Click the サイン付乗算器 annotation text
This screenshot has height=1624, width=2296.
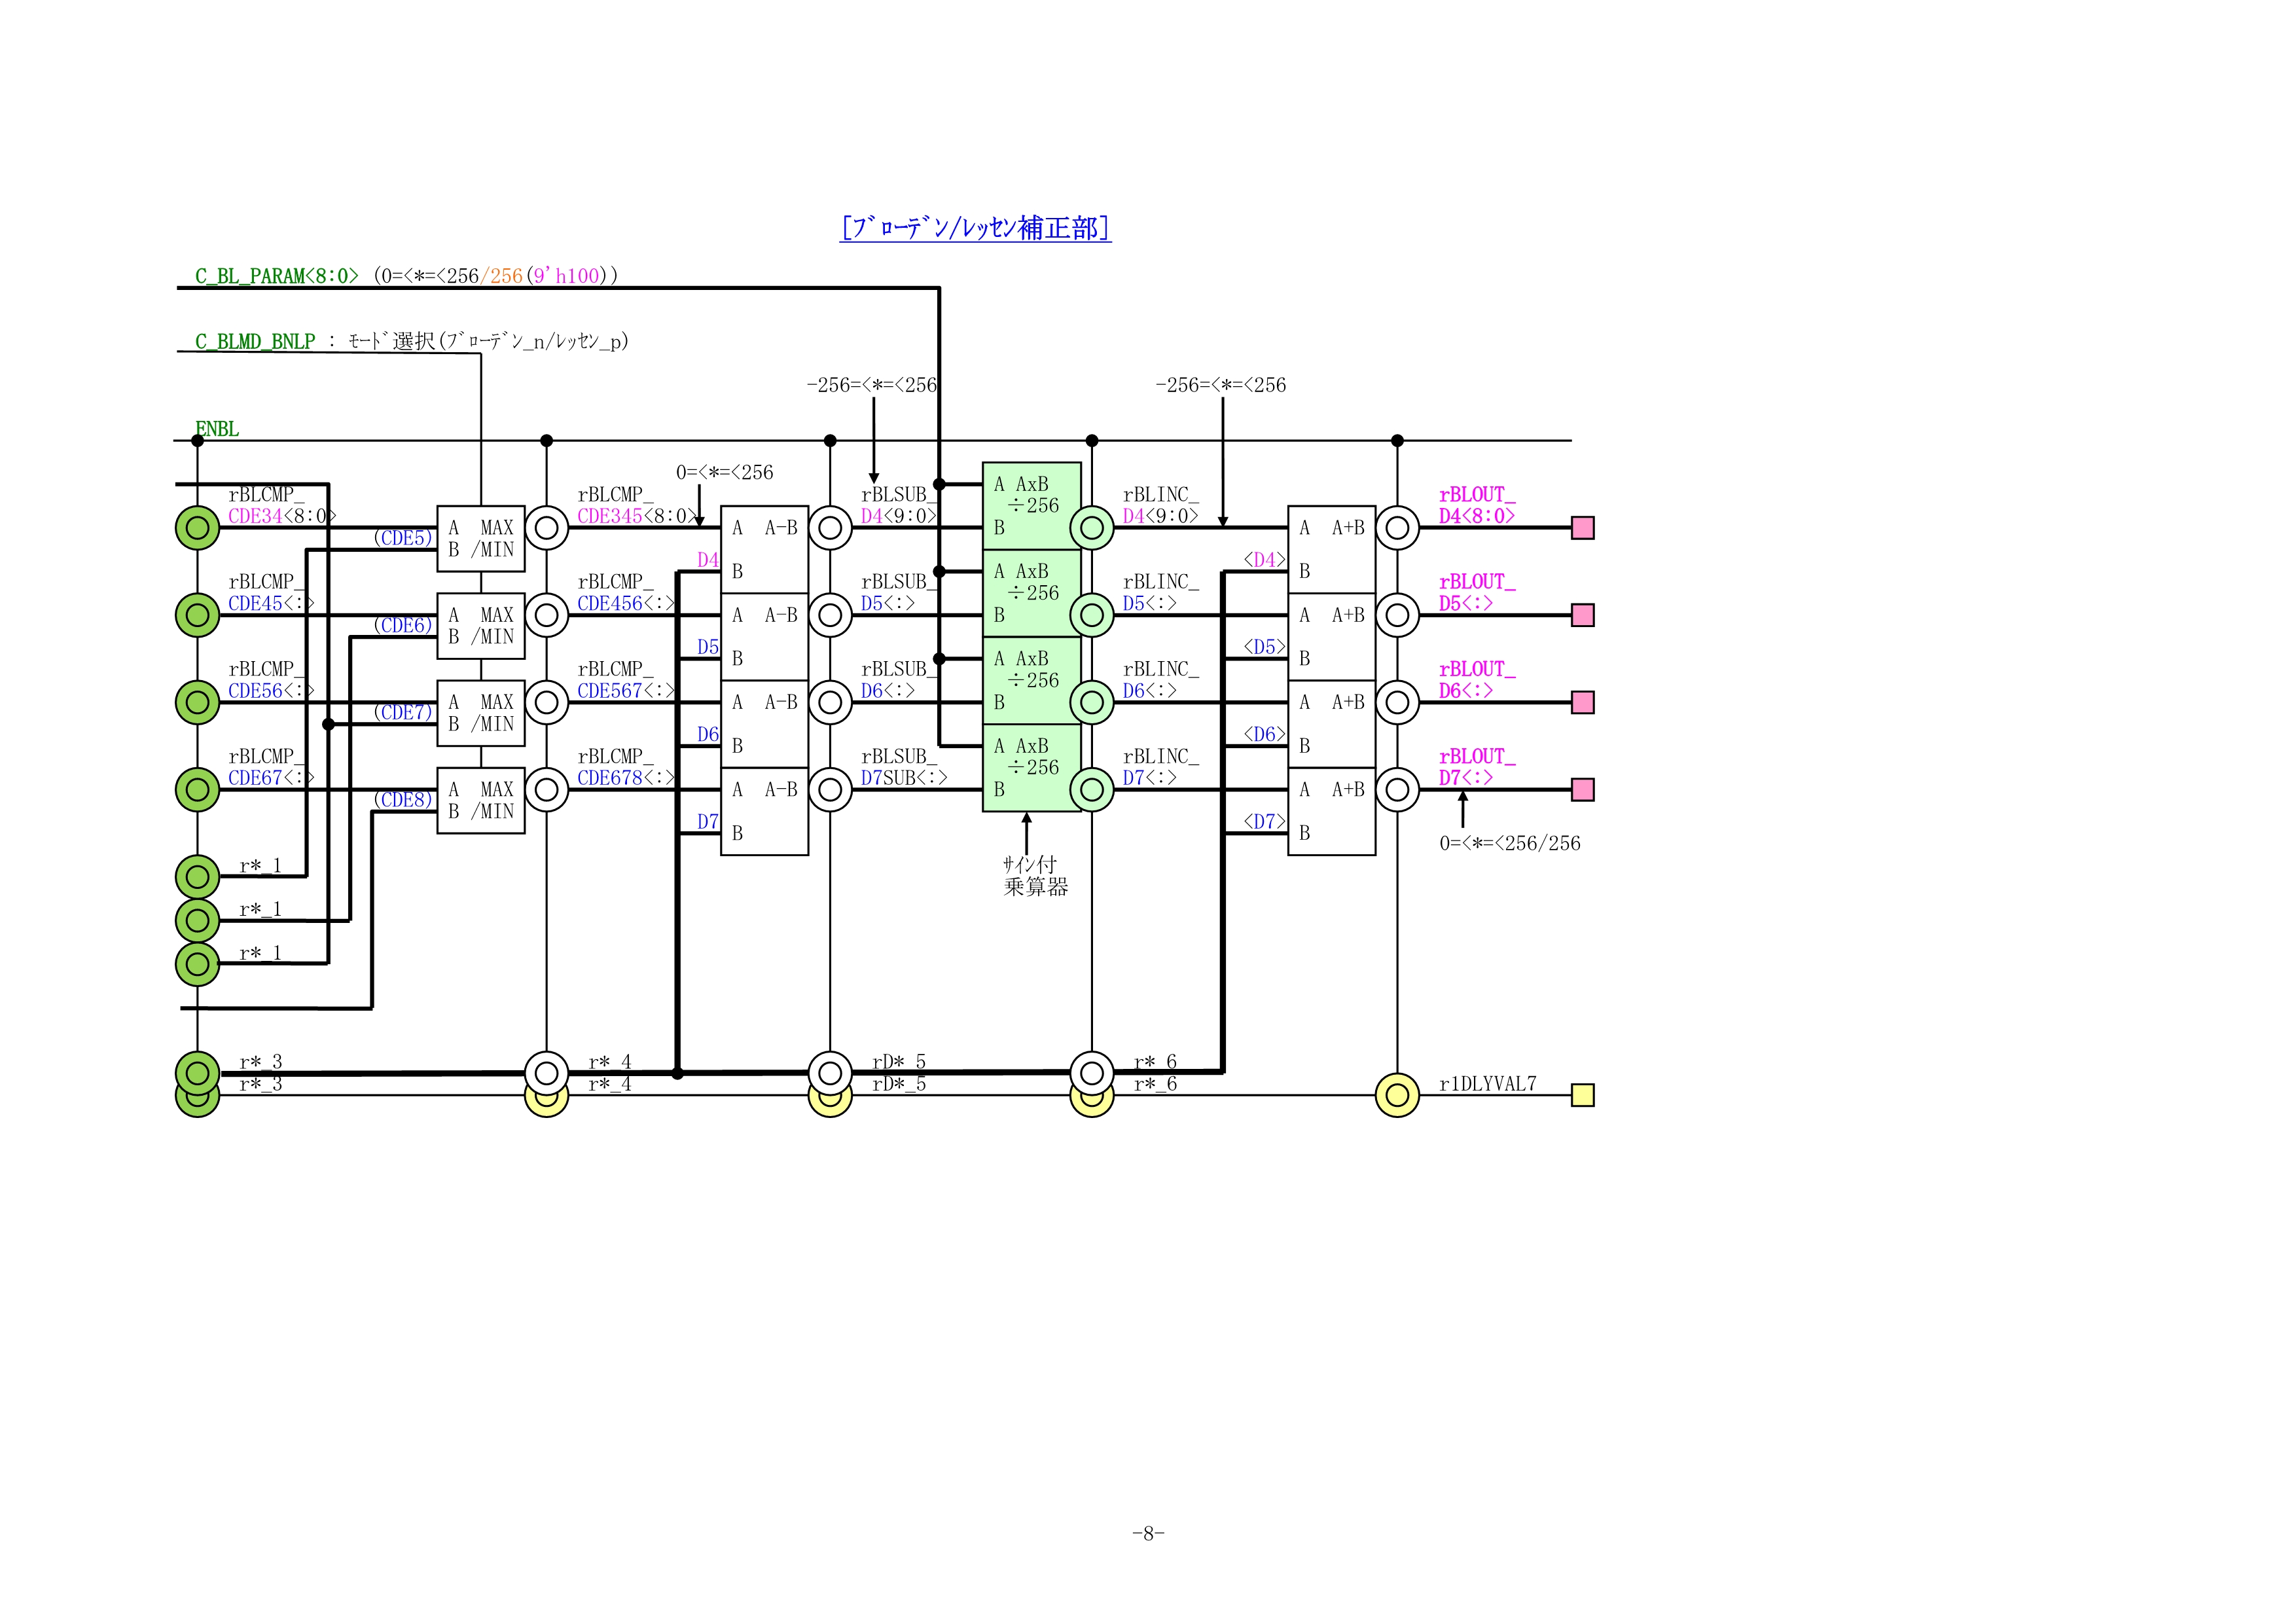(x=1035, y=876)
